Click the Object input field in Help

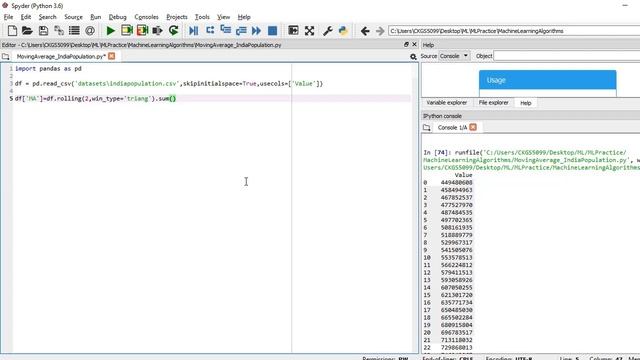[x=567, y=56]
